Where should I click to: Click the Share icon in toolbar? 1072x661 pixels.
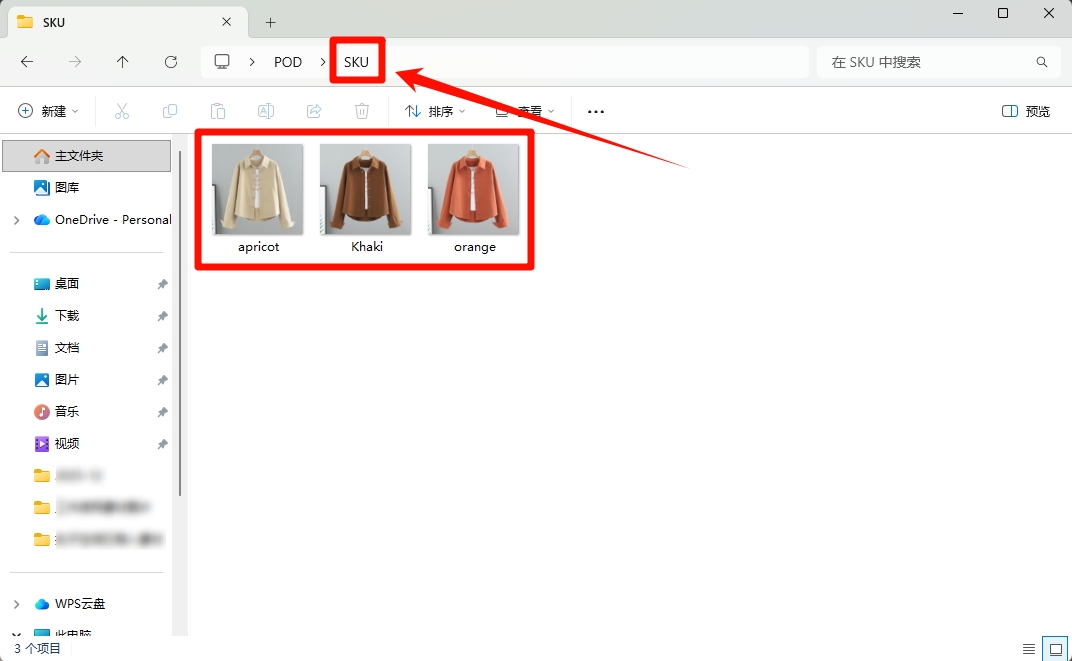(314, 111)
